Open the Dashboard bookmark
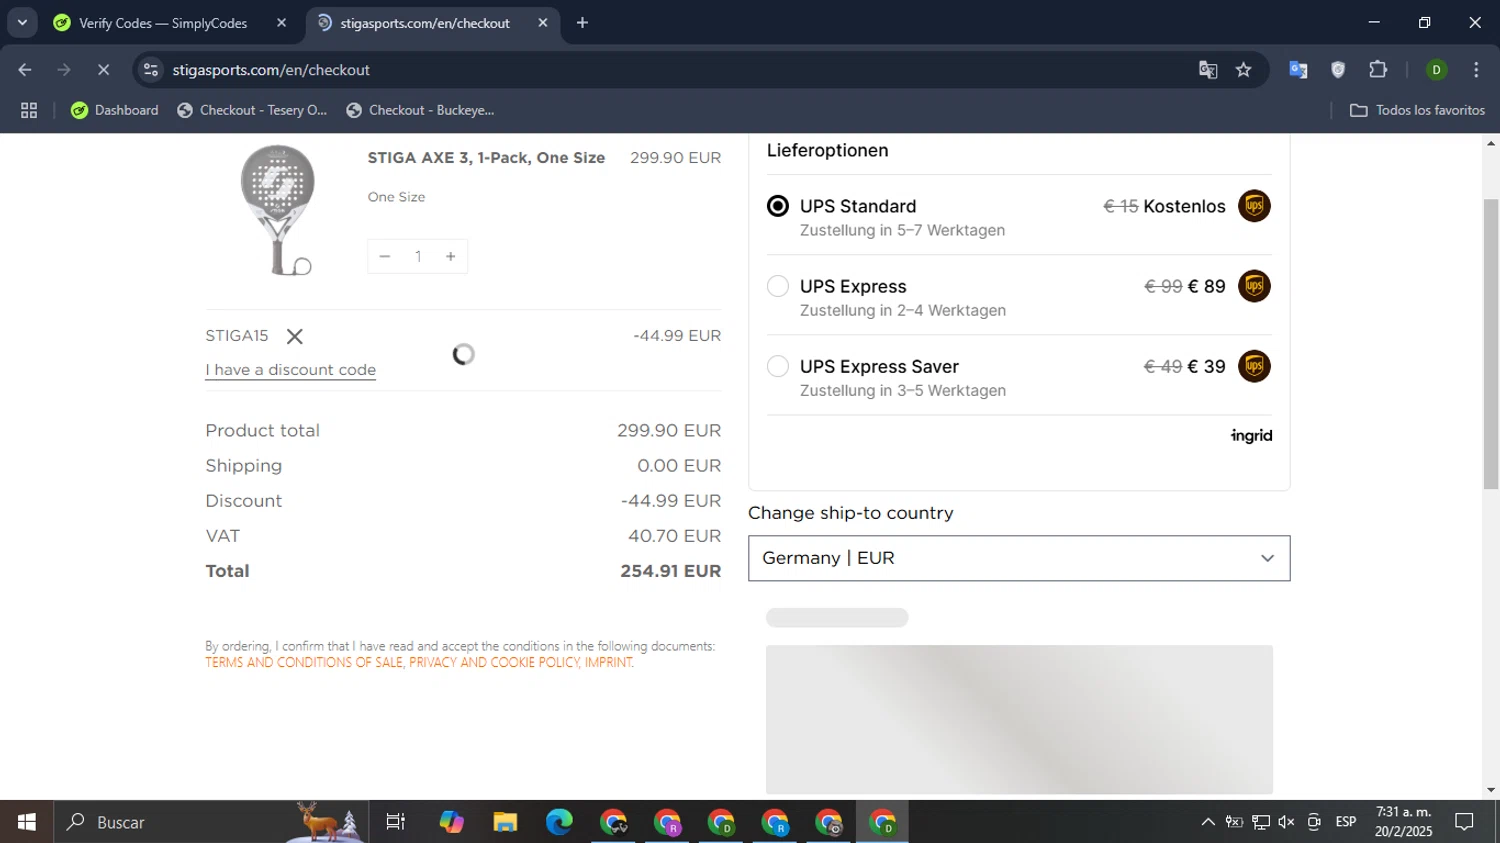Screen dimensions: 1500x843 pos(114,110)
